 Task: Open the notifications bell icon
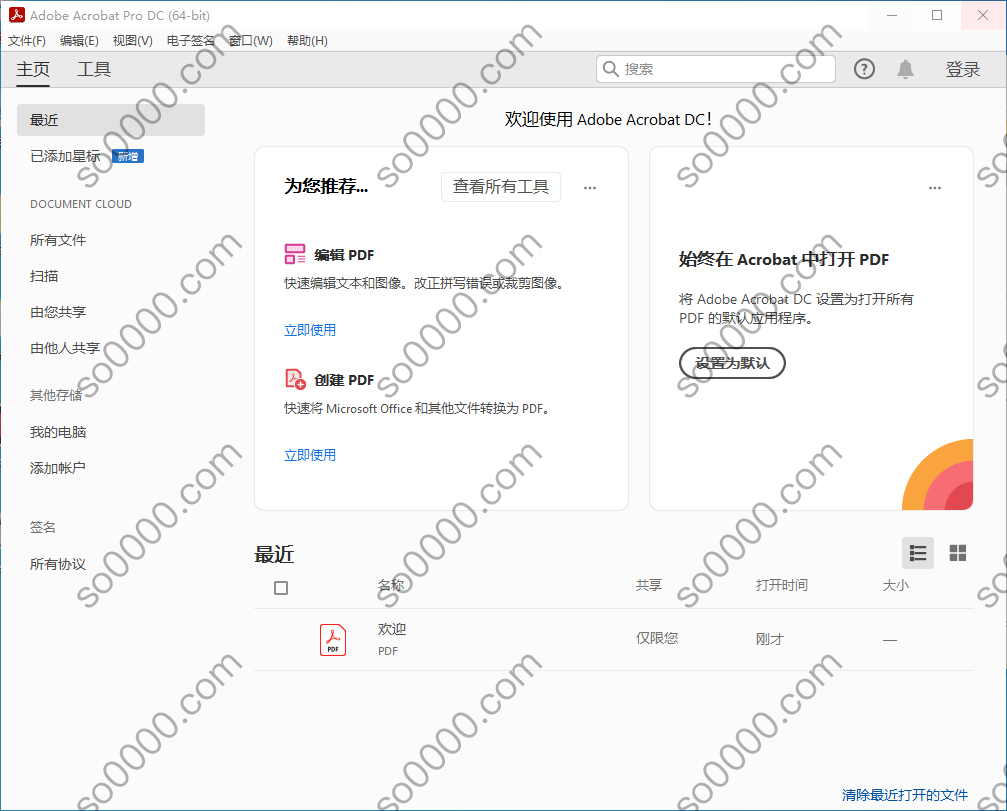pos(906,69)
